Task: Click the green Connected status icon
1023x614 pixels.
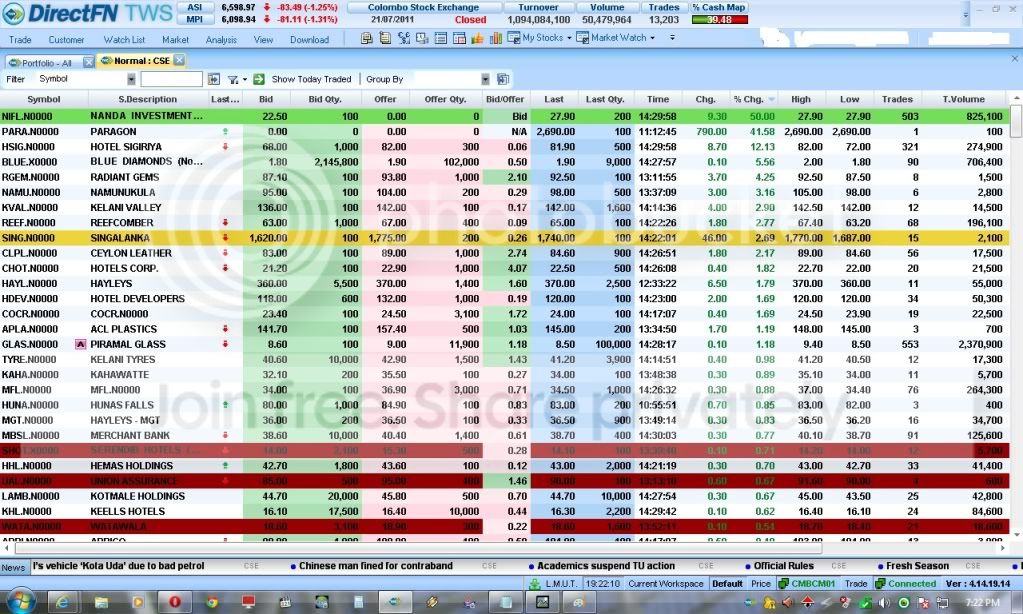Action: point(880,584)
